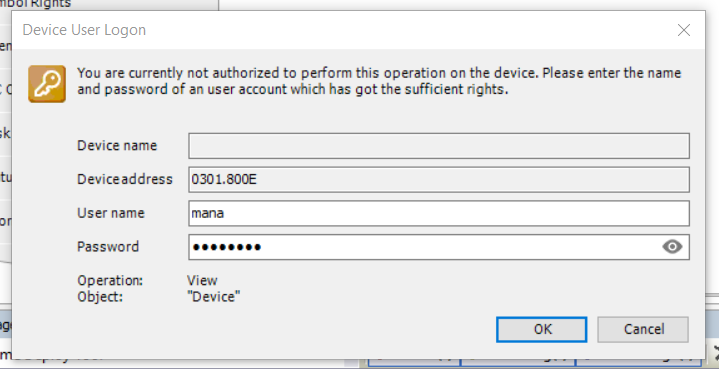Click the "Device" object value
This screenshot has width=719, height=369.
tap(214, 297)
